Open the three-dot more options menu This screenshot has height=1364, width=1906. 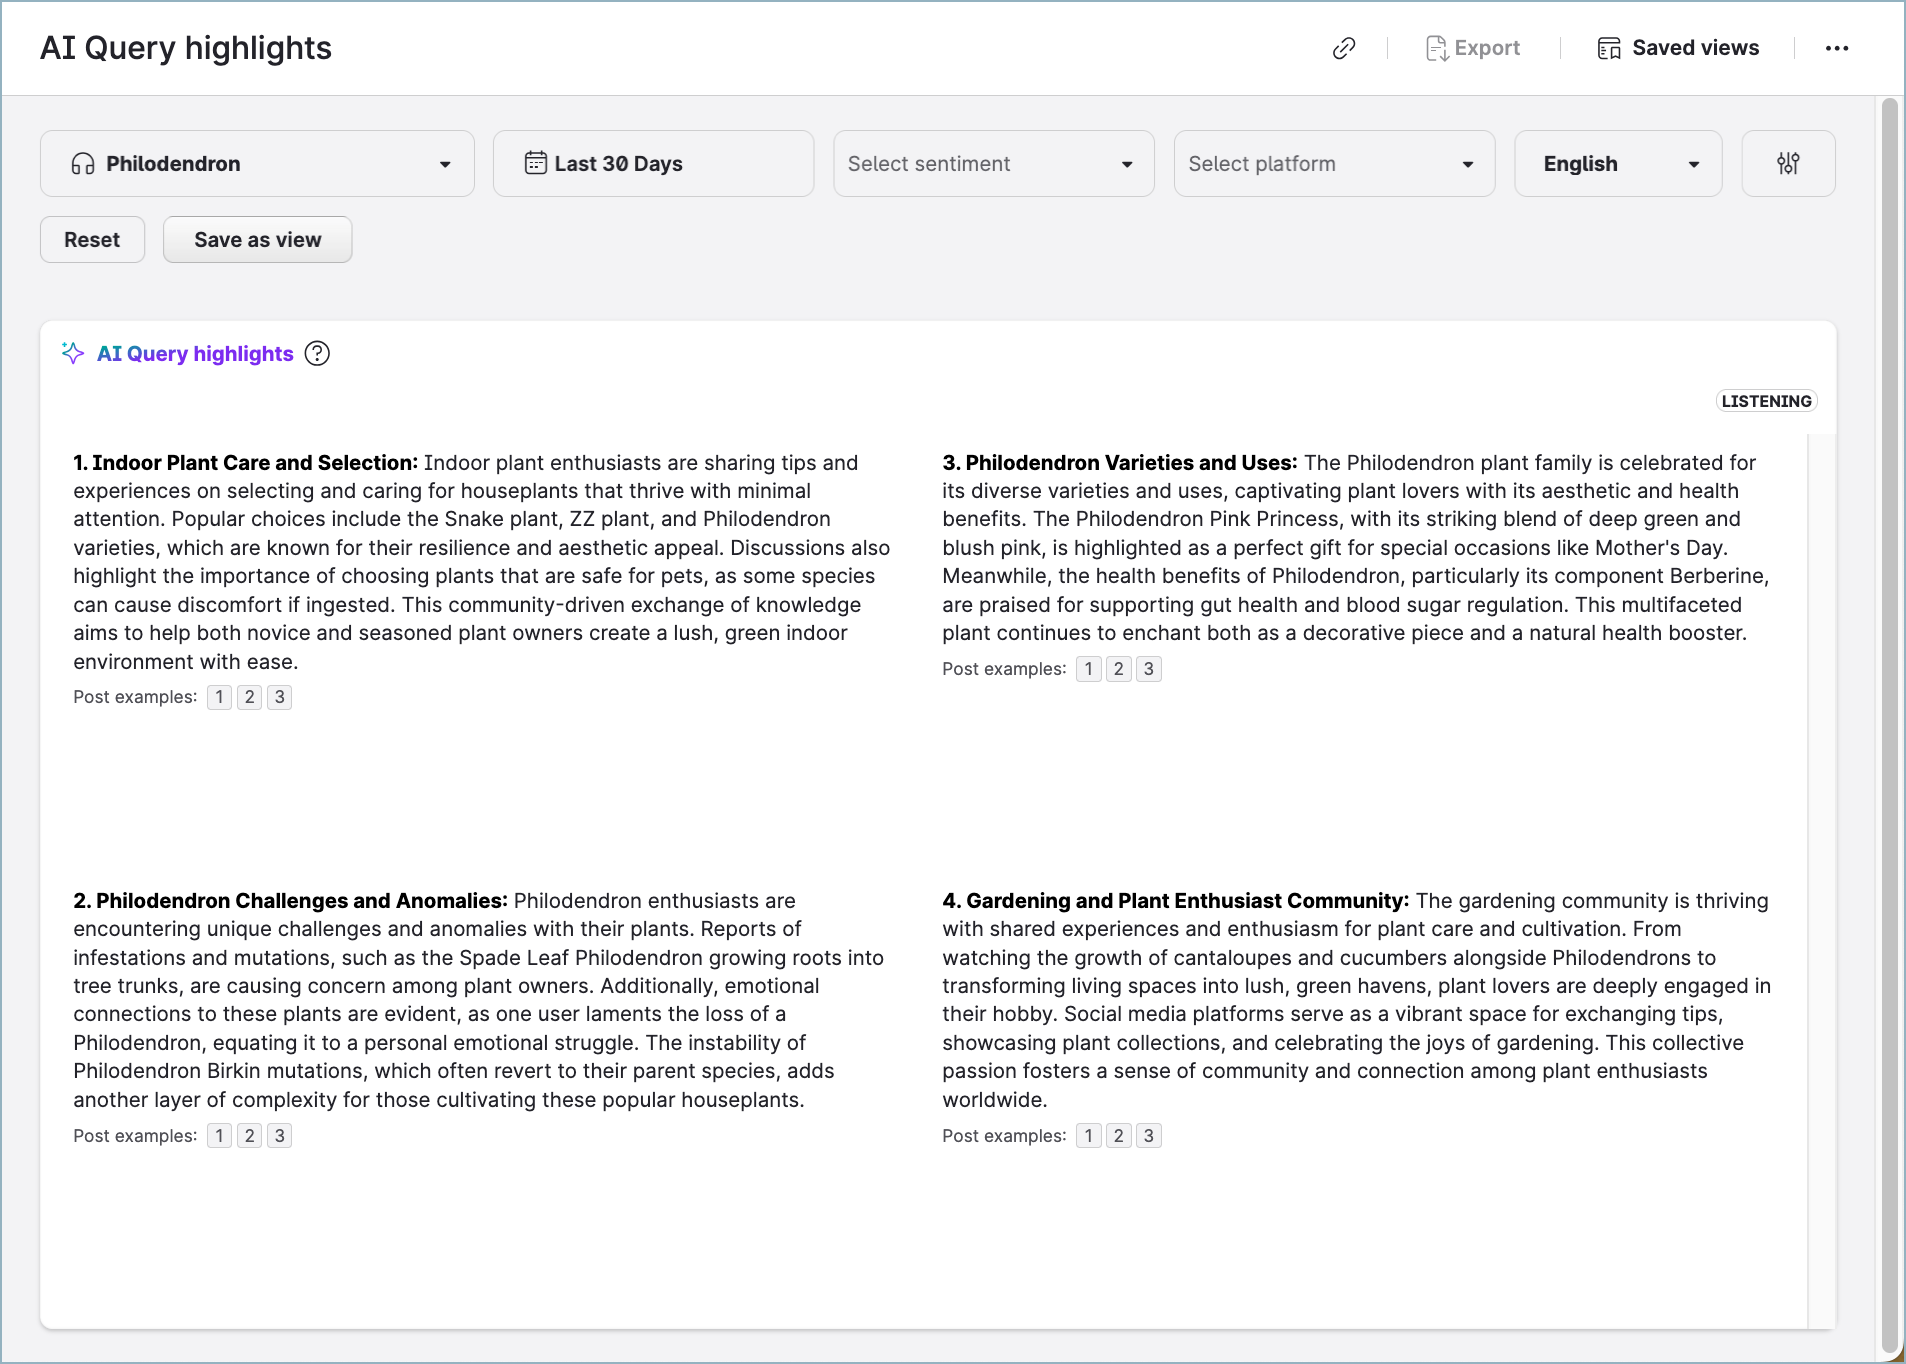[1836, 48]
